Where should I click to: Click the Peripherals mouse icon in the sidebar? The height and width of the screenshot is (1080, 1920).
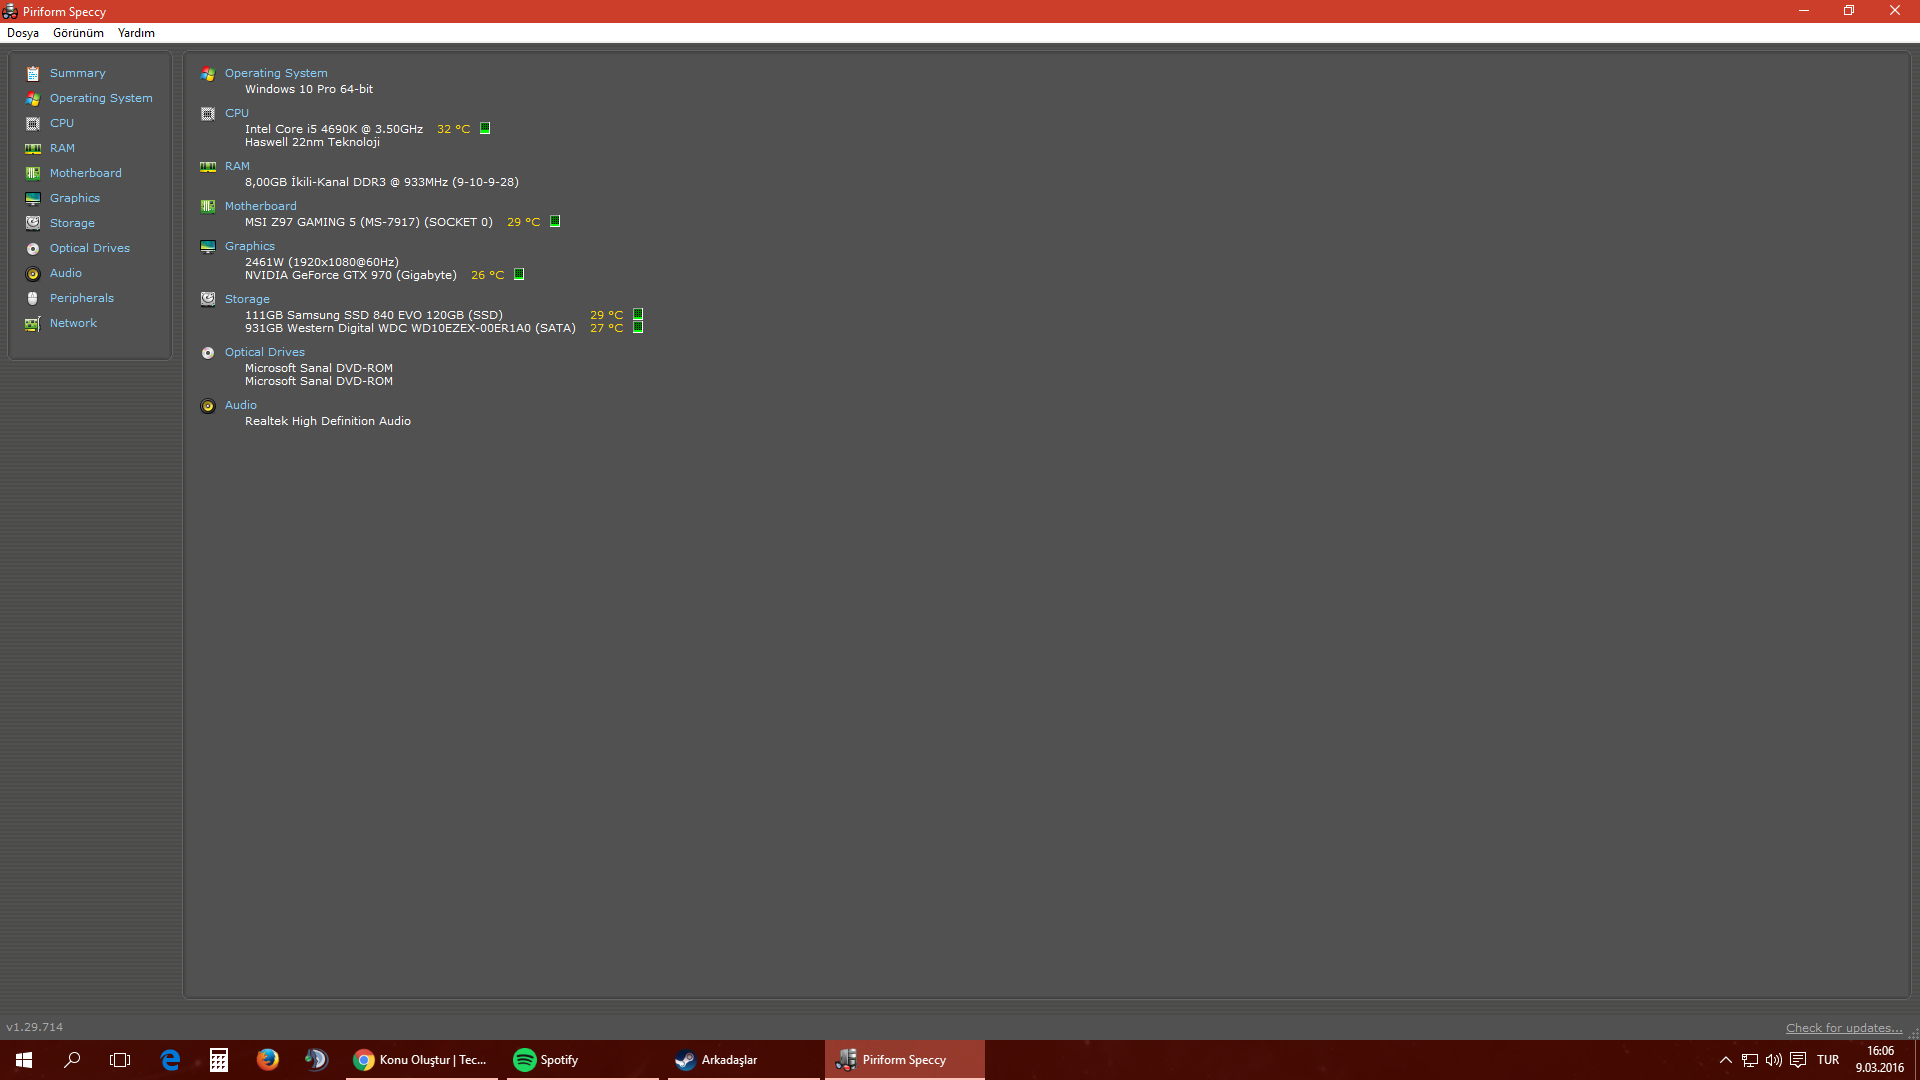coord(33,299)
